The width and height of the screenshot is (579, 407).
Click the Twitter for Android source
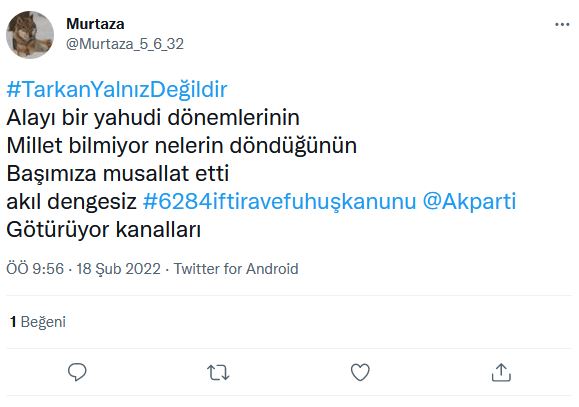236,269
